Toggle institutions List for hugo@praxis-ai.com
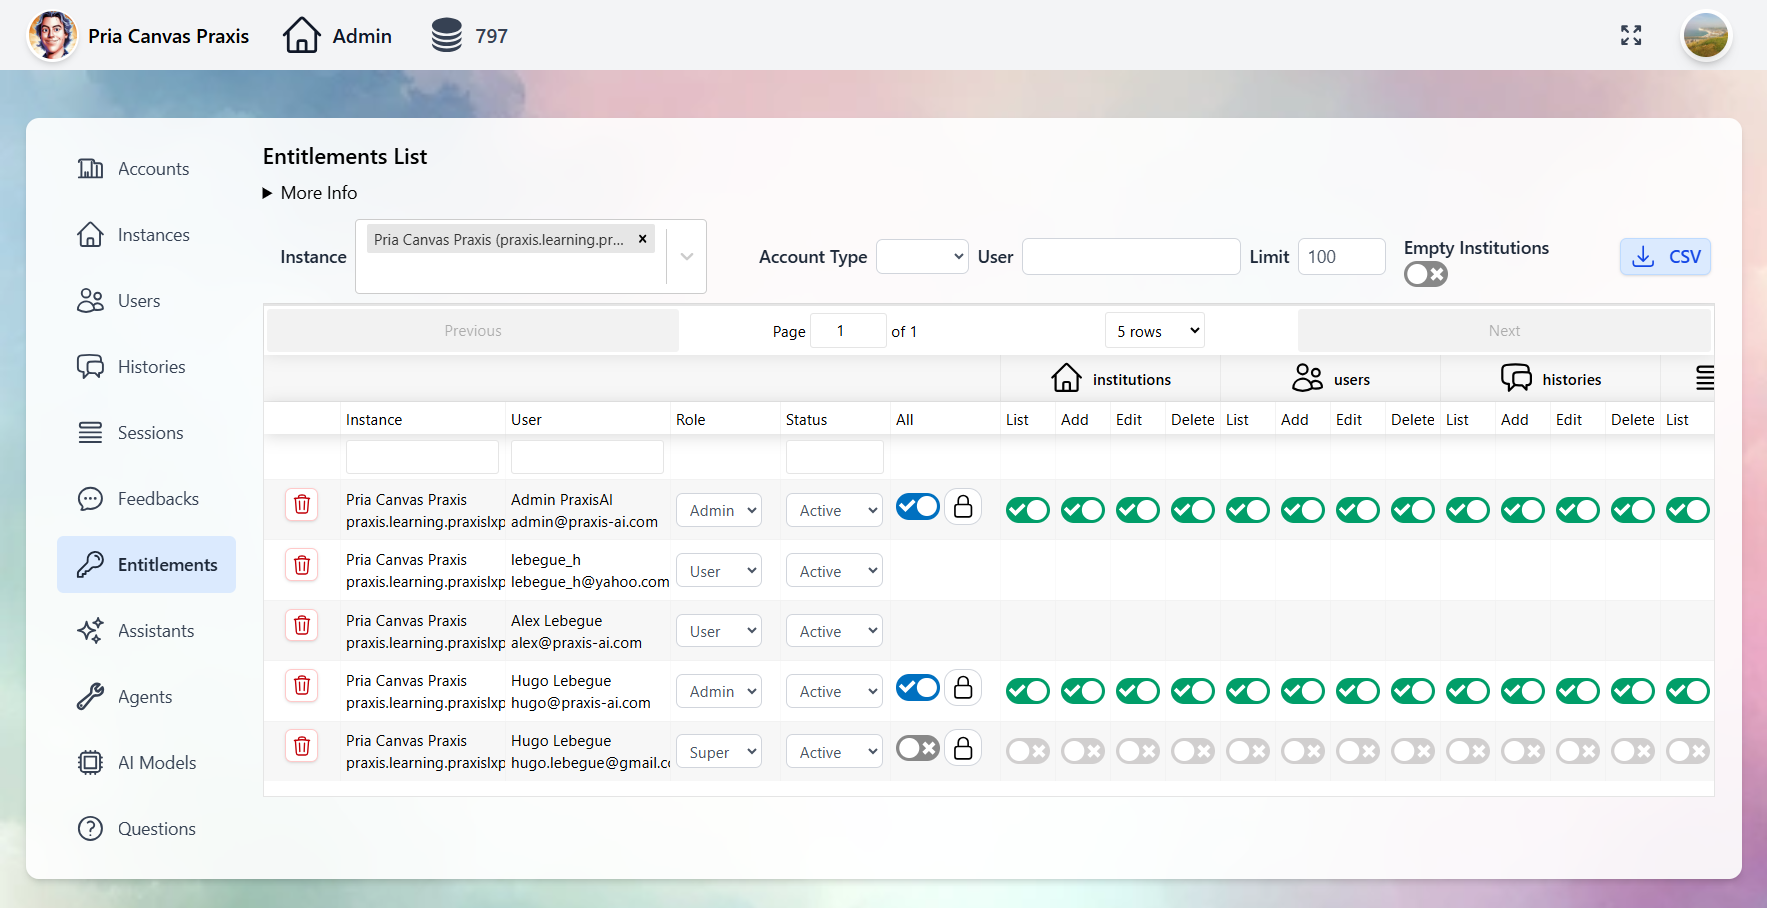This screenshot has width=1767, height=908. click(x=1028, y=691)
